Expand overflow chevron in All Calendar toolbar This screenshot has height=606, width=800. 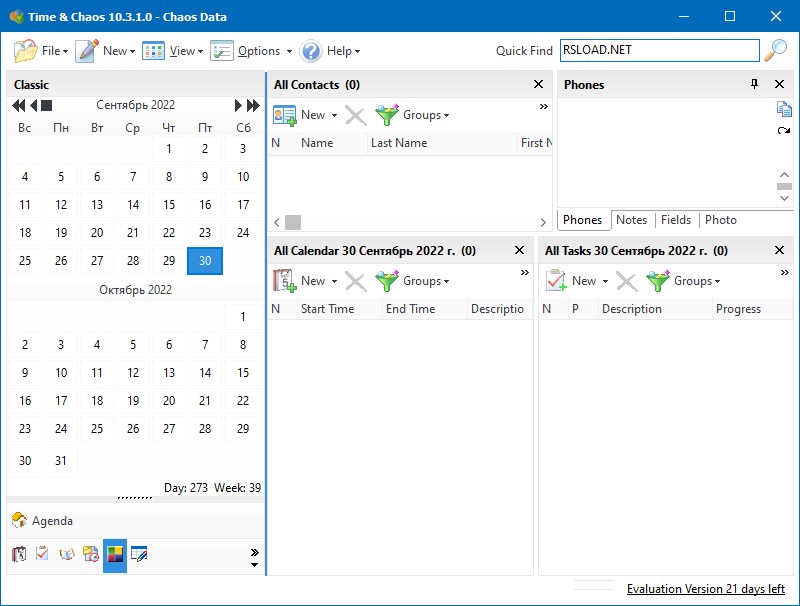(524, 272)
